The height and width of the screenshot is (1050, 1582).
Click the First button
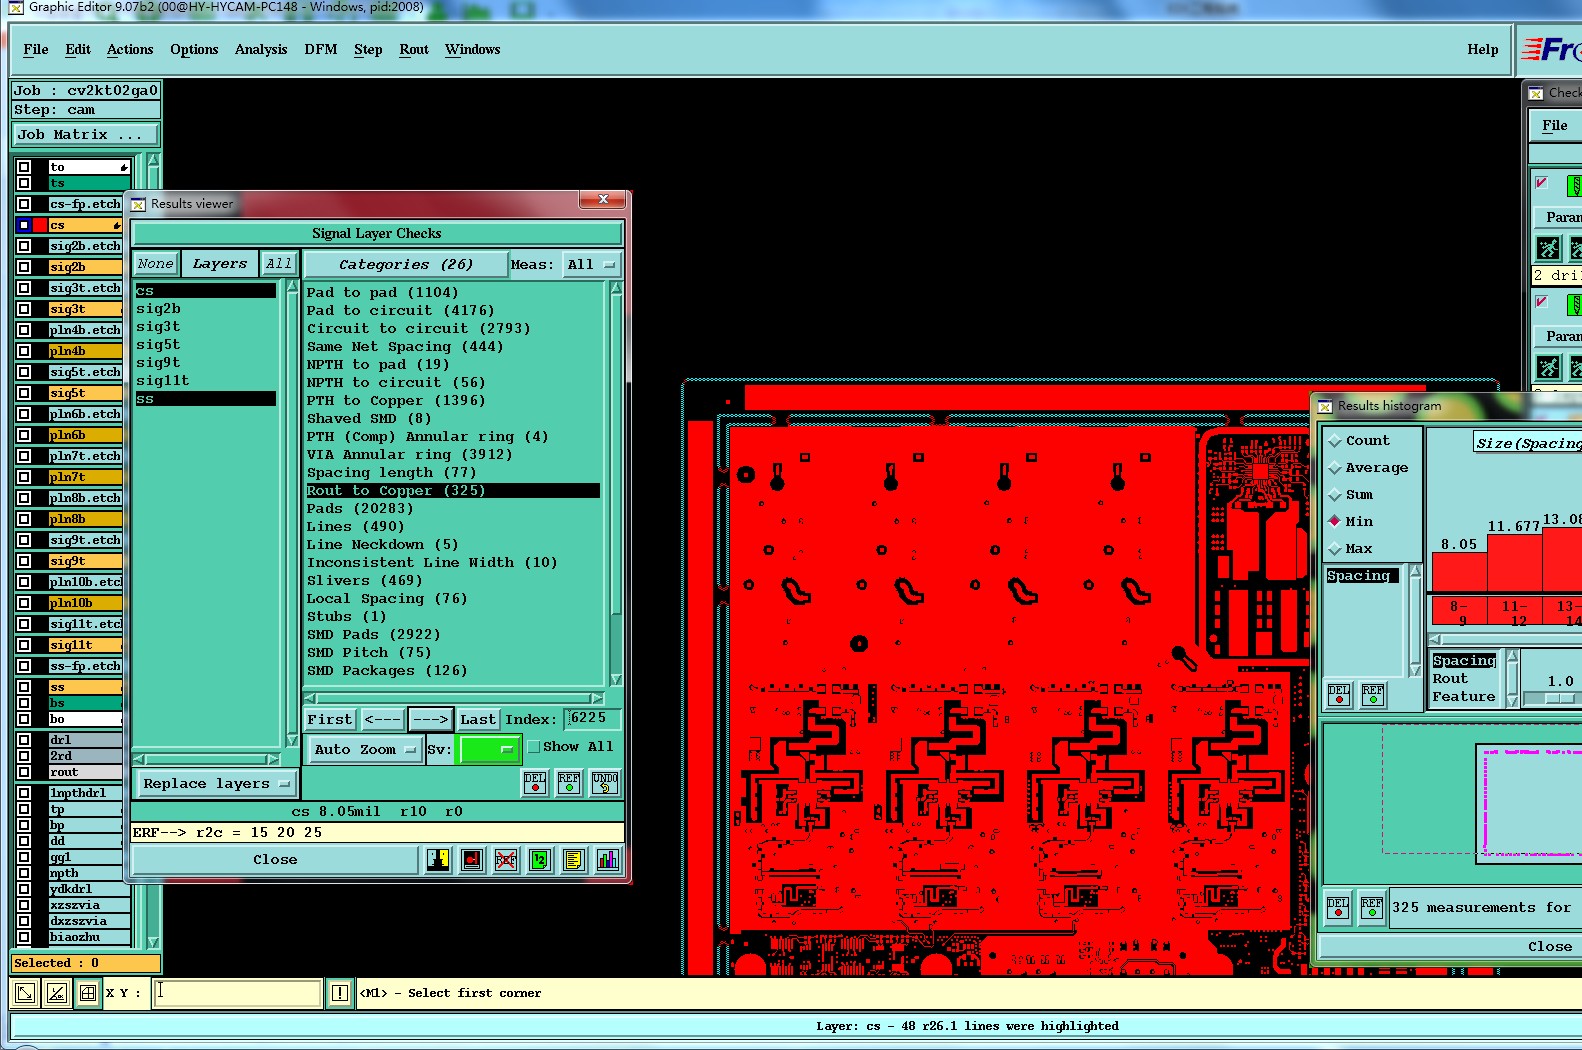click(330, 719)
